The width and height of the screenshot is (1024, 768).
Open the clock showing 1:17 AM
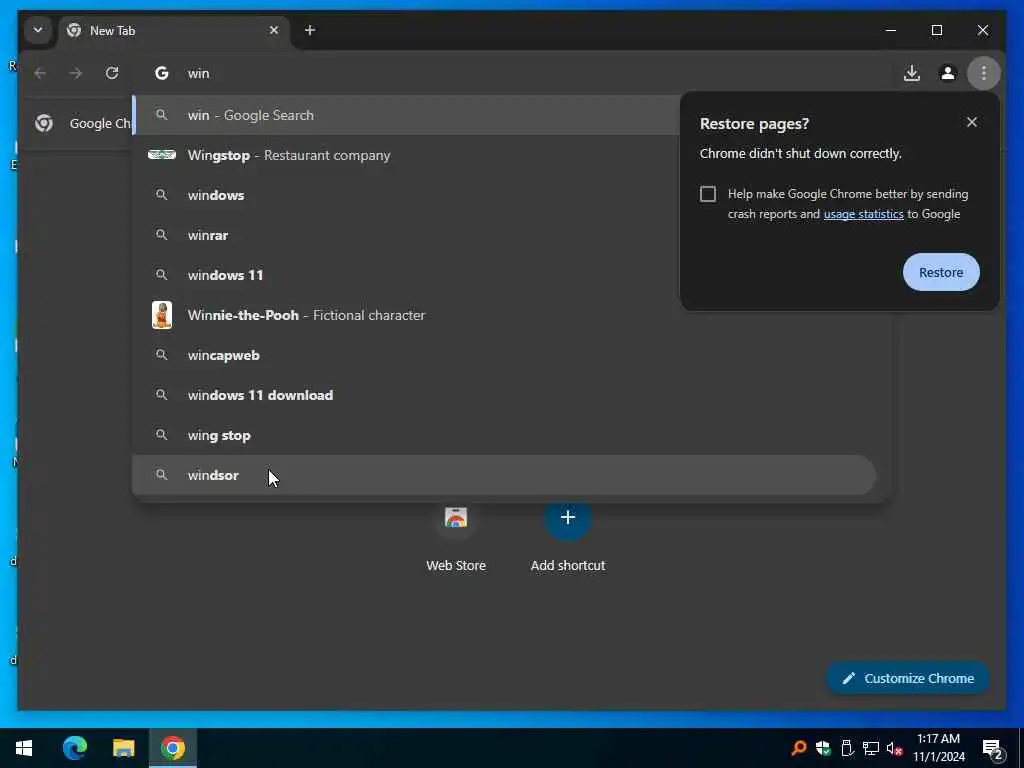(x=938, y=748)
